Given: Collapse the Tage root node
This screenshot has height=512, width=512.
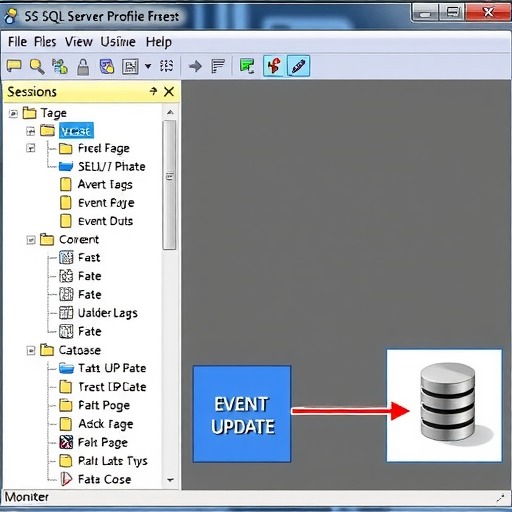Looking at the screenshot, I should click(13, 114).
